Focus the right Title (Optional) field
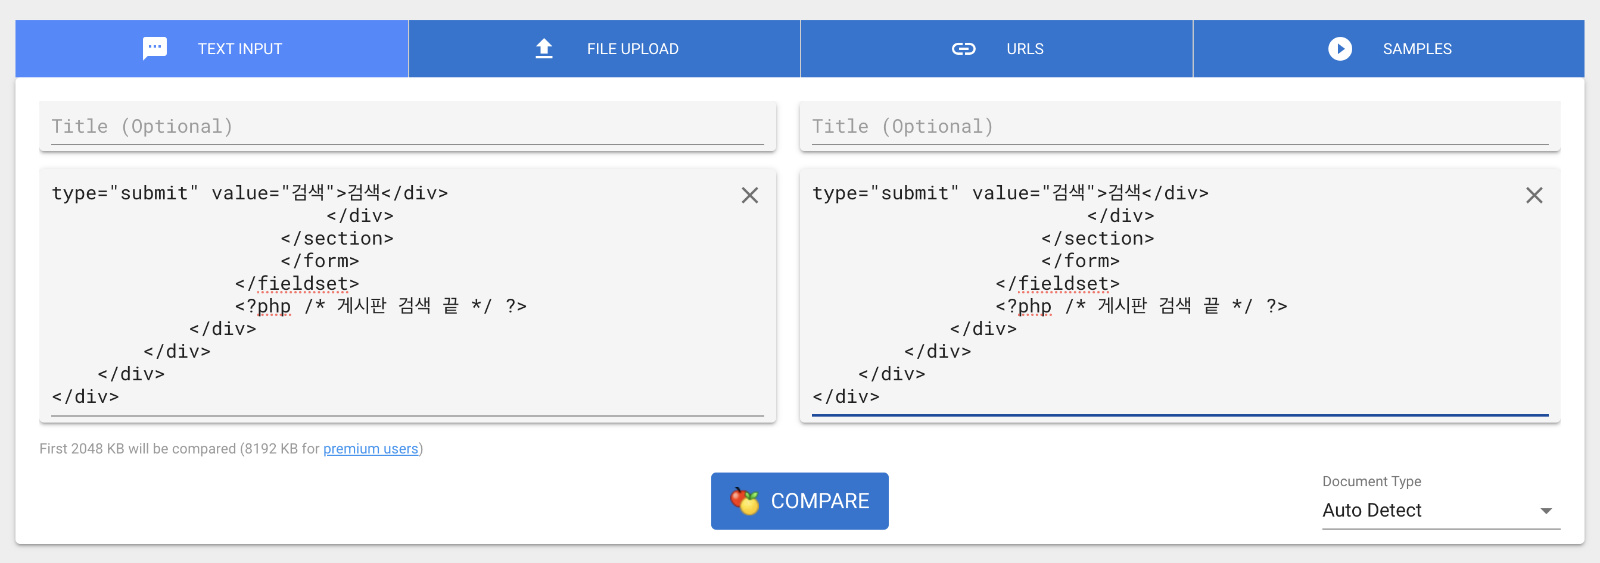Viewport: 1600px width, 563px height. (x=1180, y=126)
